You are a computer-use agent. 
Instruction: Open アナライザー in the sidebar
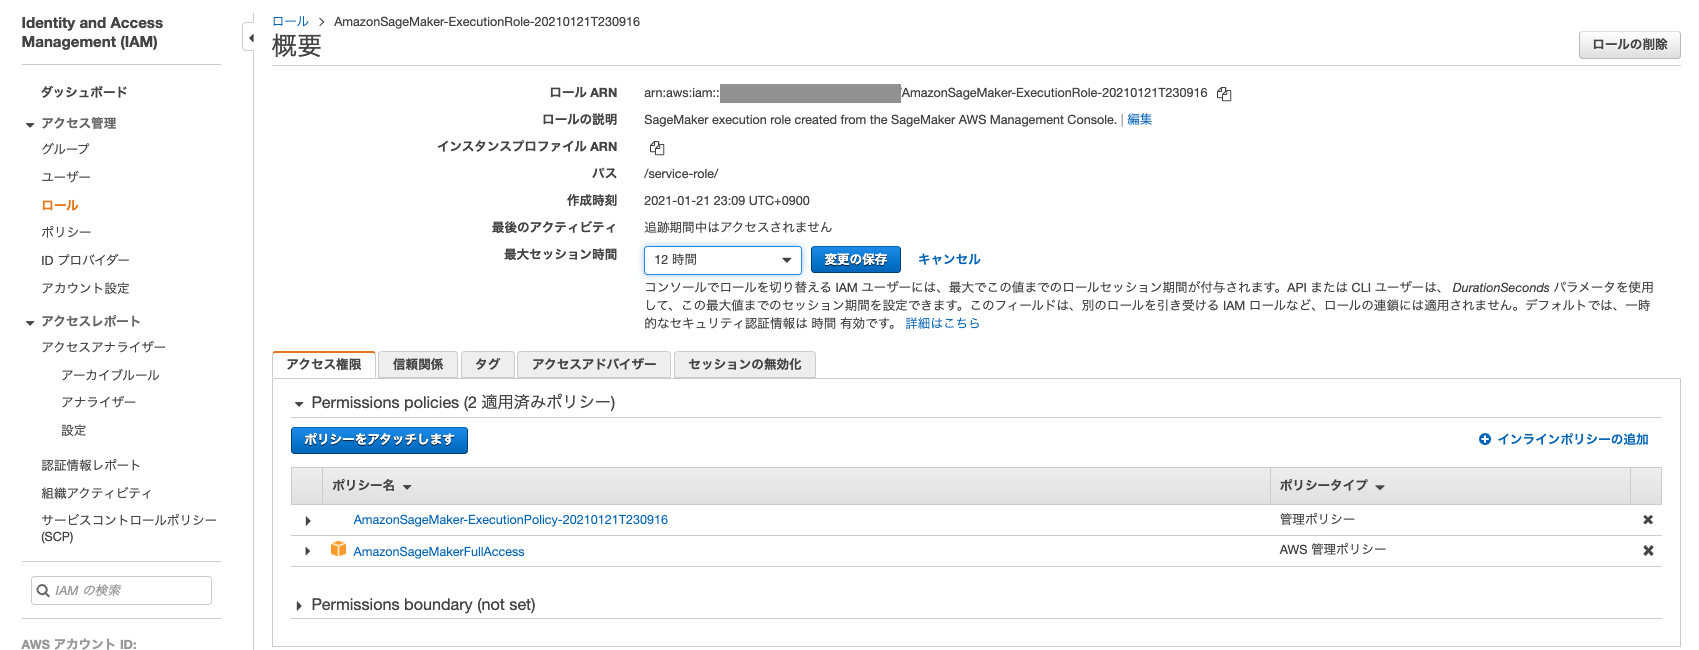(98, 402)
